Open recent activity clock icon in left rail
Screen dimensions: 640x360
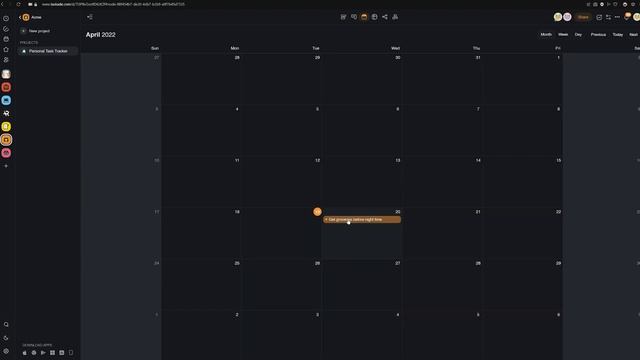6,18
